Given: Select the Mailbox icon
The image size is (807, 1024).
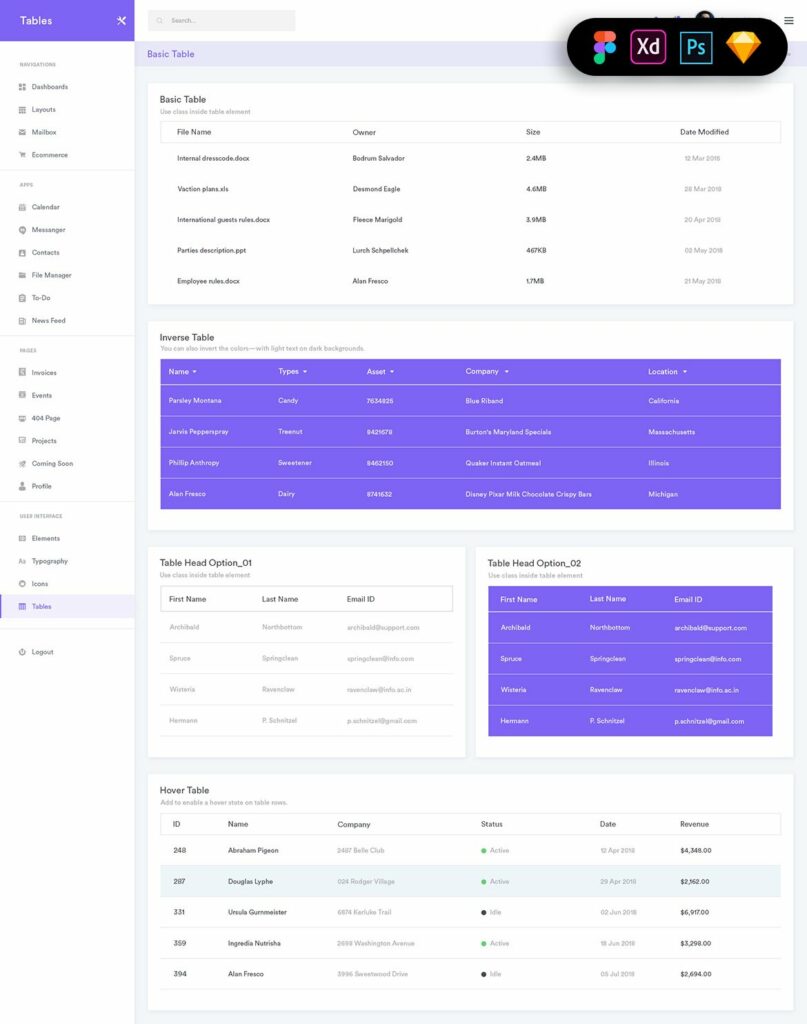Looking at the screenshot, I should 22,131.
